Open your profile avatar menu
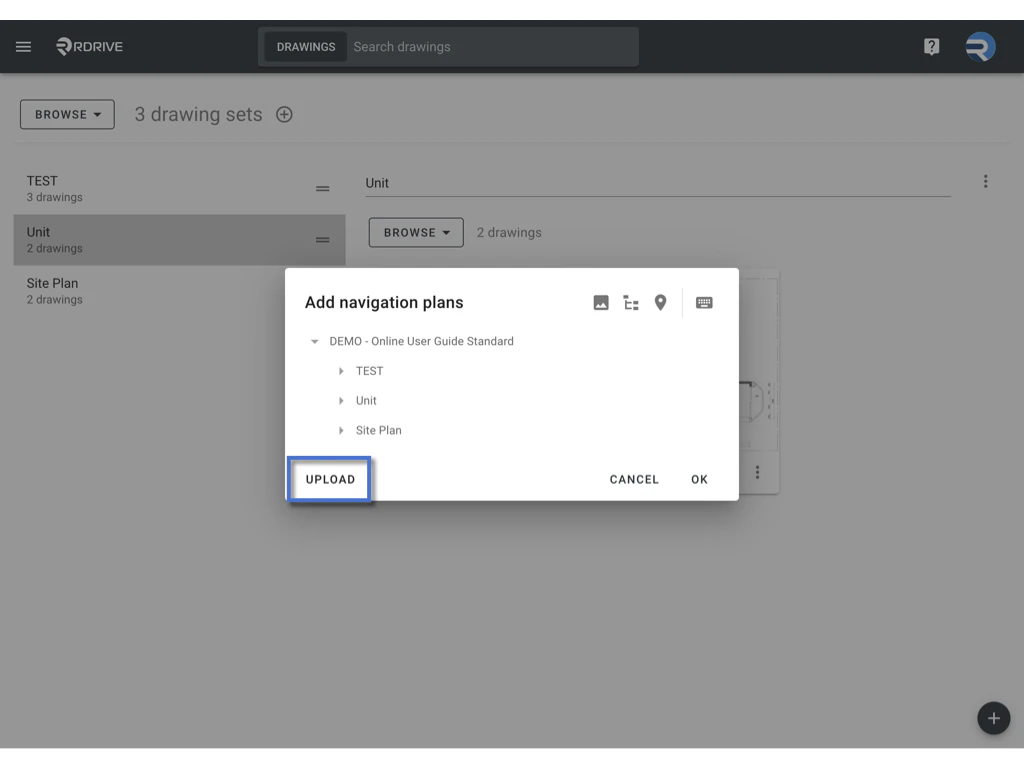 click(979, 46)
